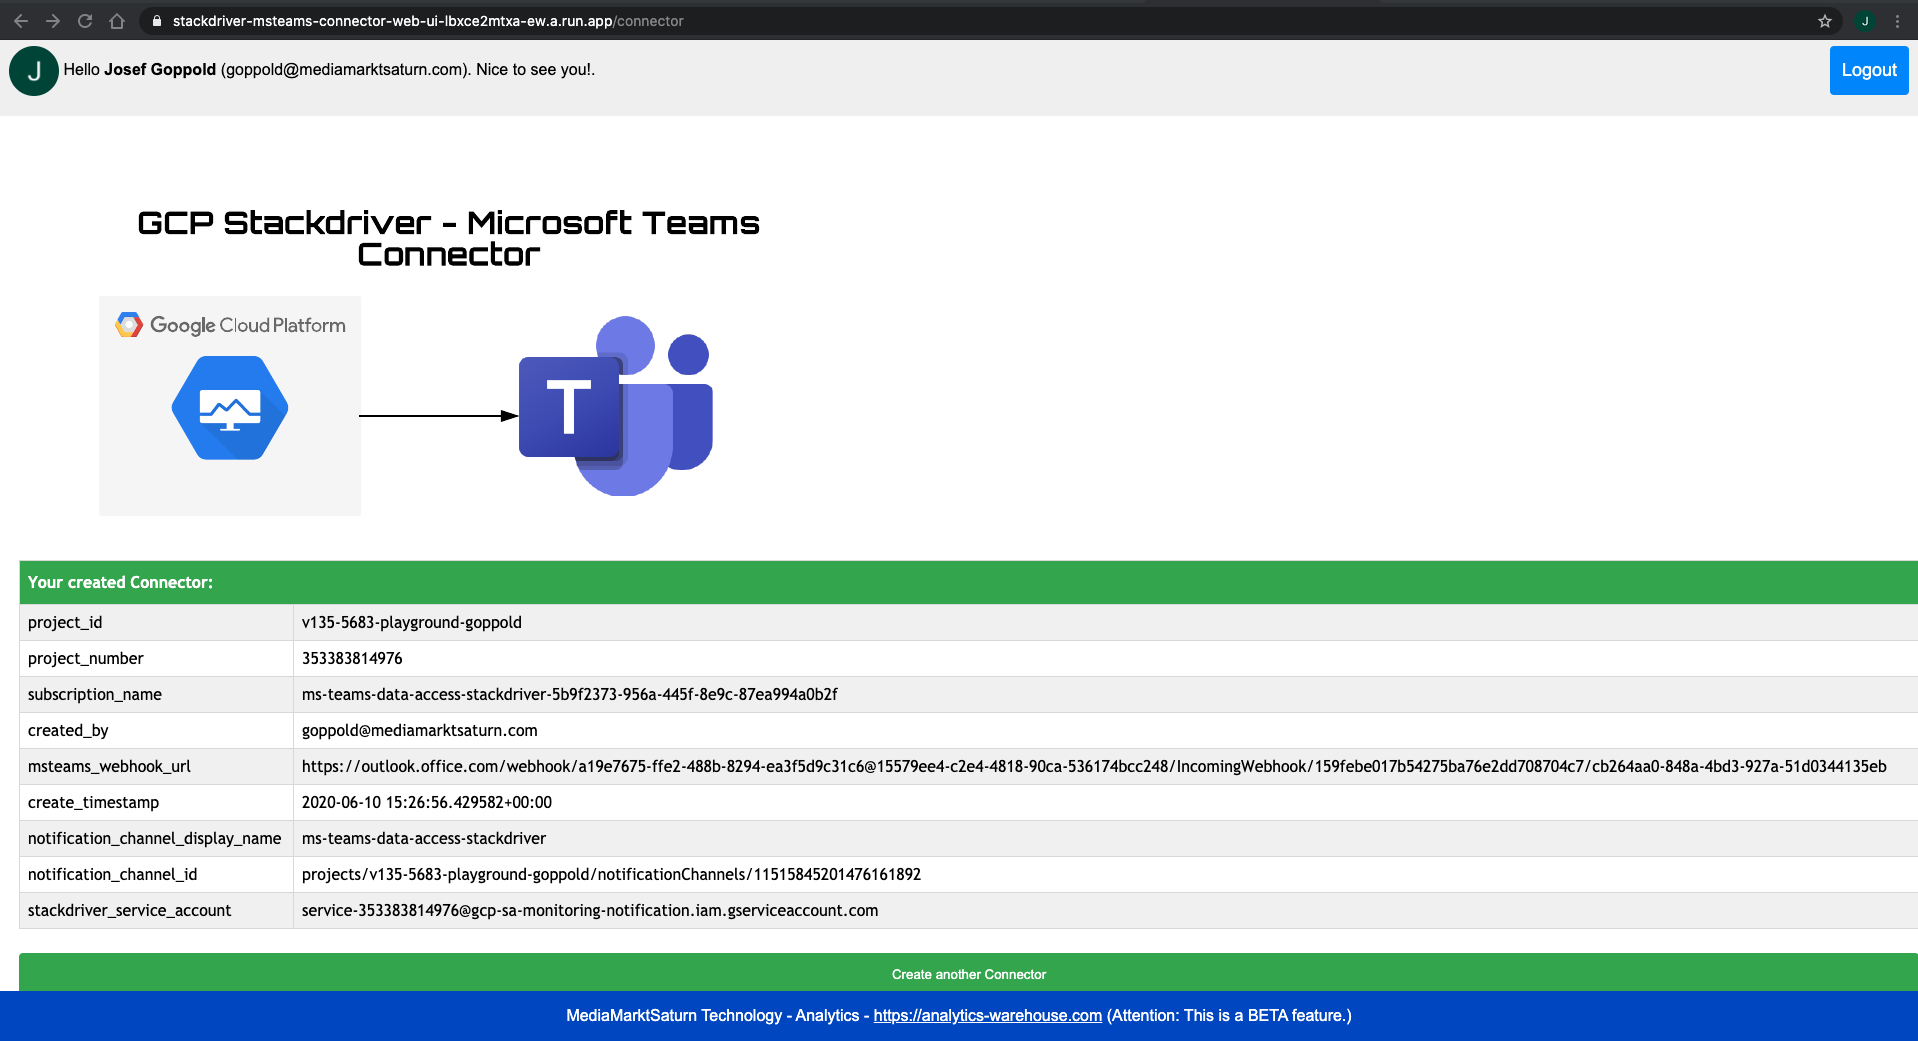Click the project_id value v135-5683-playground-goppold
1918x1041 pixels.
tap(412, 622)
